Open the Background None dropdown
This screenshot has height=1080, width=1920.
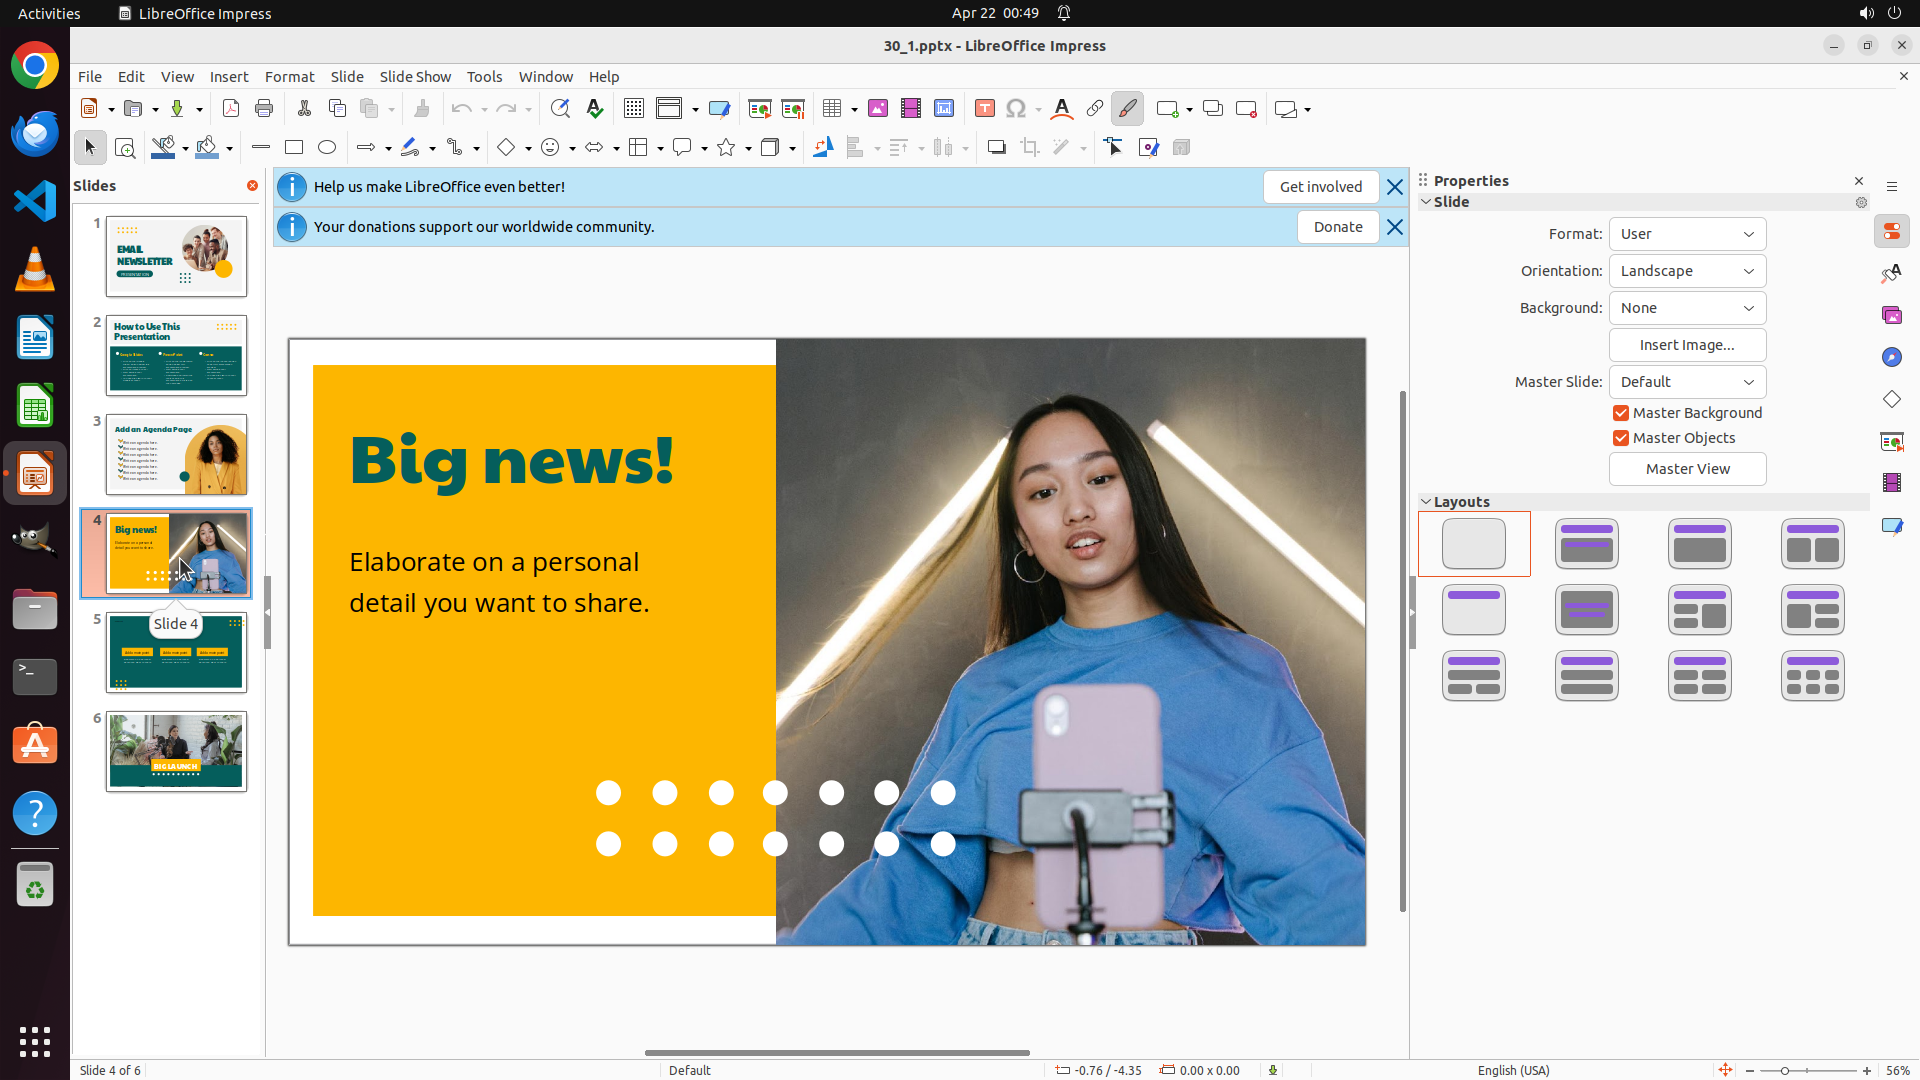coord(1687,308)
